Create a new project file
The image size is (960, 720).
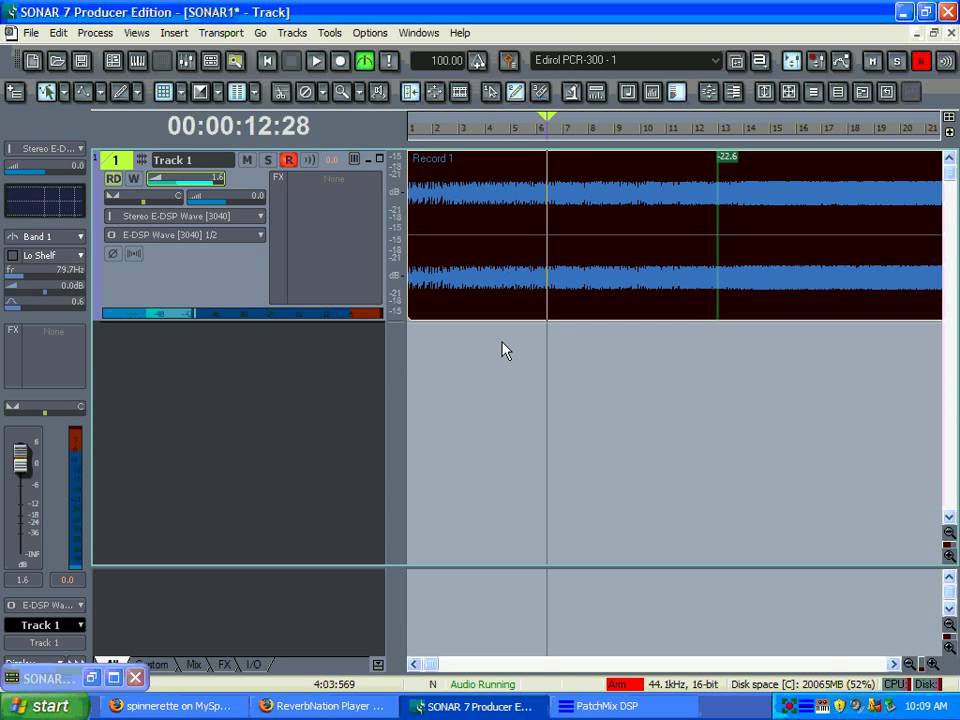[33, 61]
